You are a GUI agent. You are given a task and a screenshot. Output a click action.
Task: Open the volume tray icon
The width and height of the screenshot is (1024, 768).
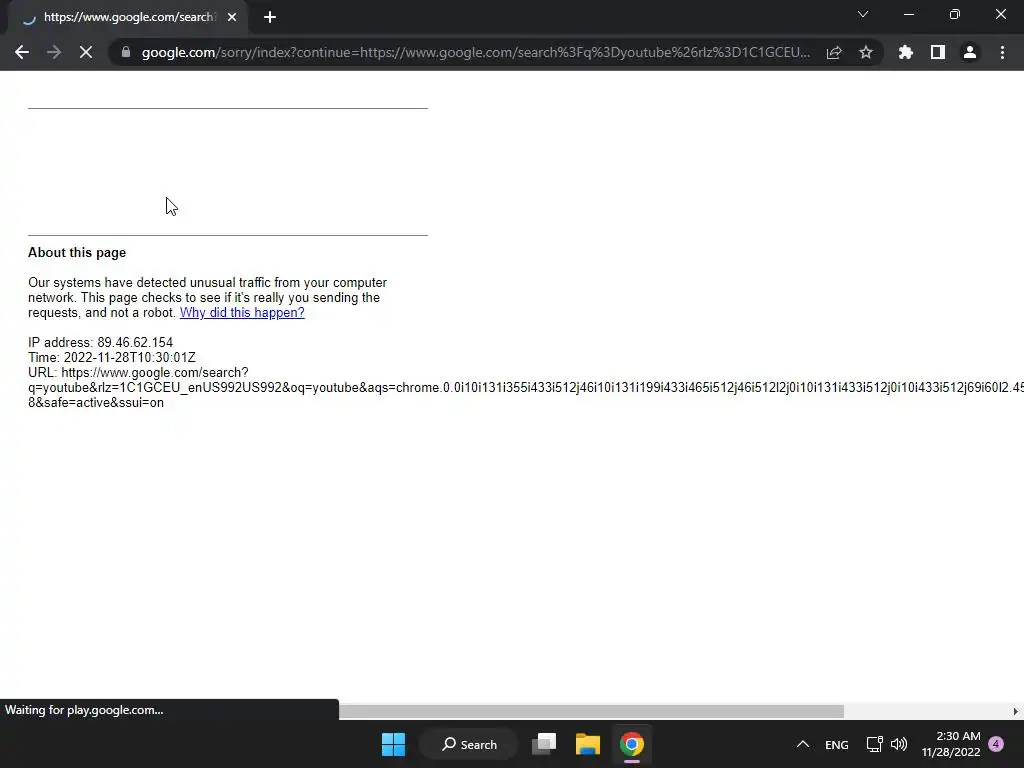[x=899, y=744]
